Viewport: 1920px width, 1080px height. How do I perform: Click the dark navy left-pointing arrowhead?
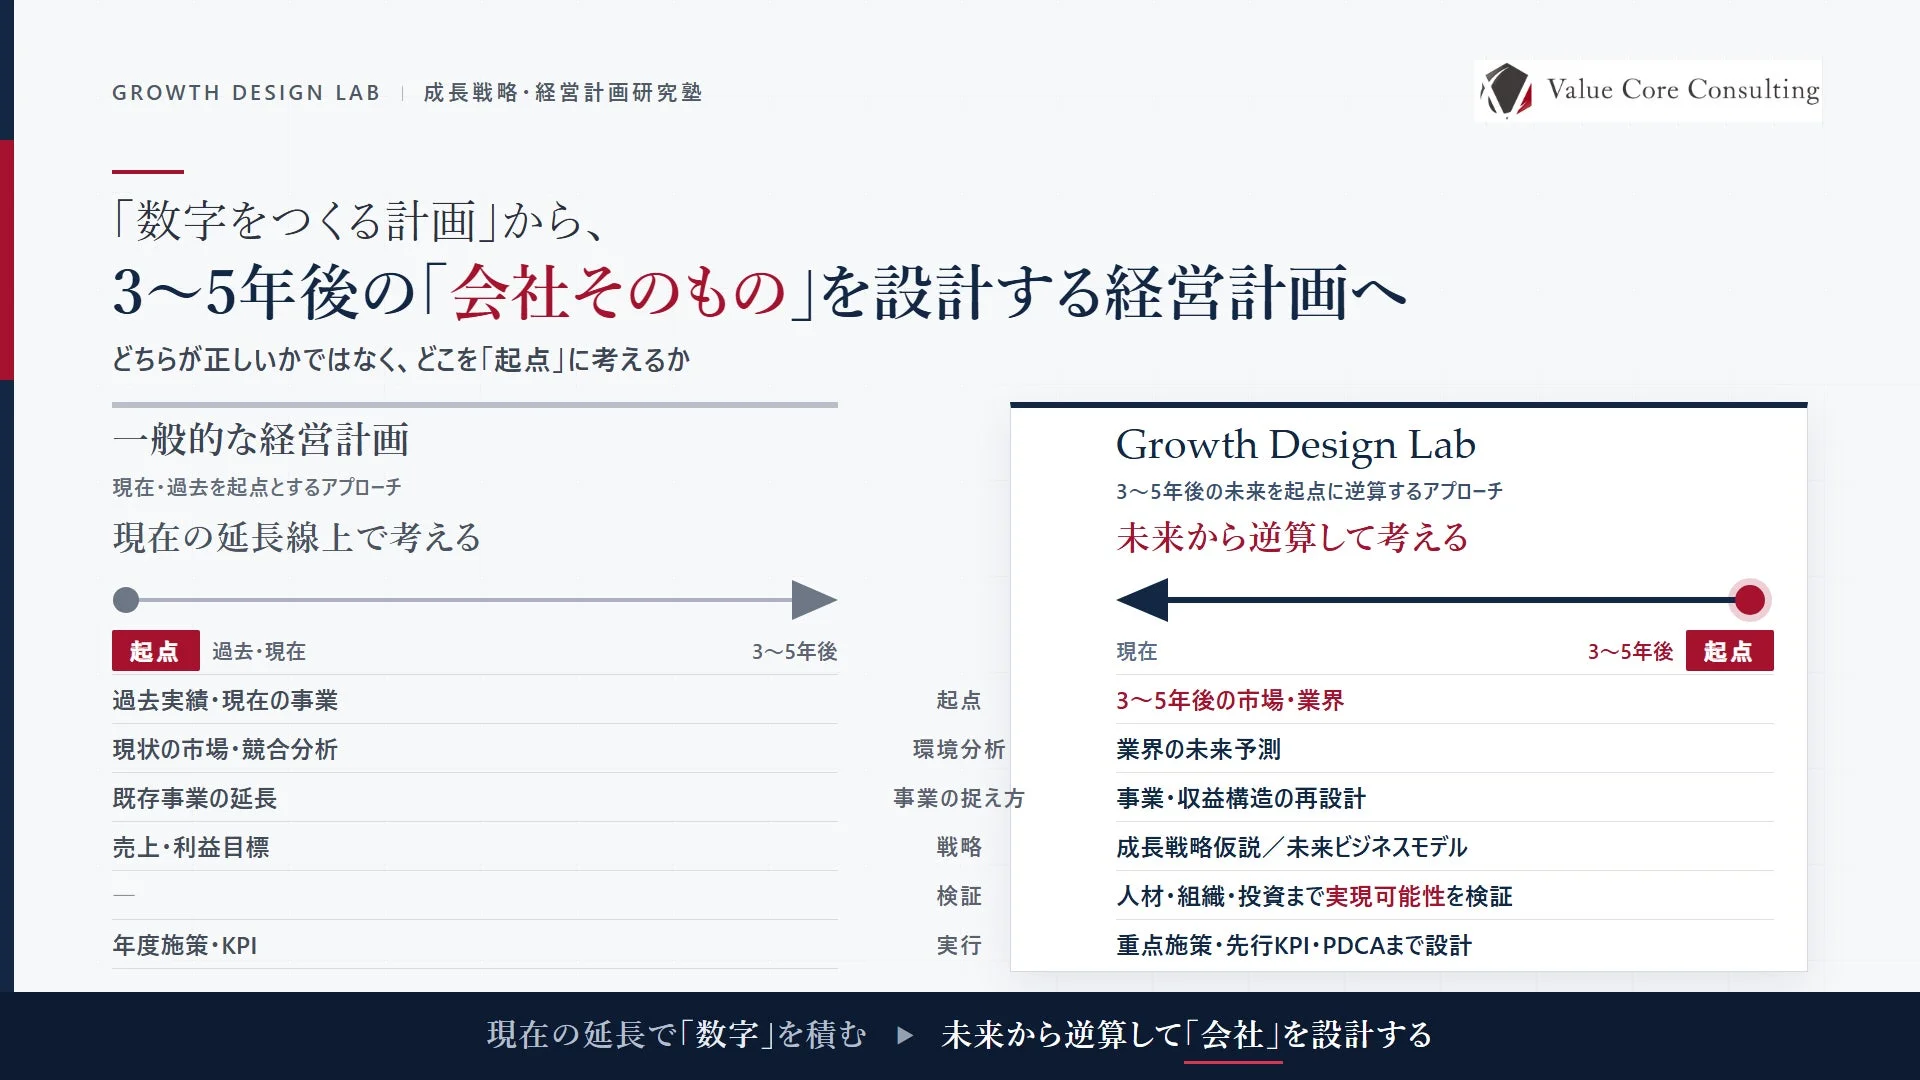coord(1142,600)
